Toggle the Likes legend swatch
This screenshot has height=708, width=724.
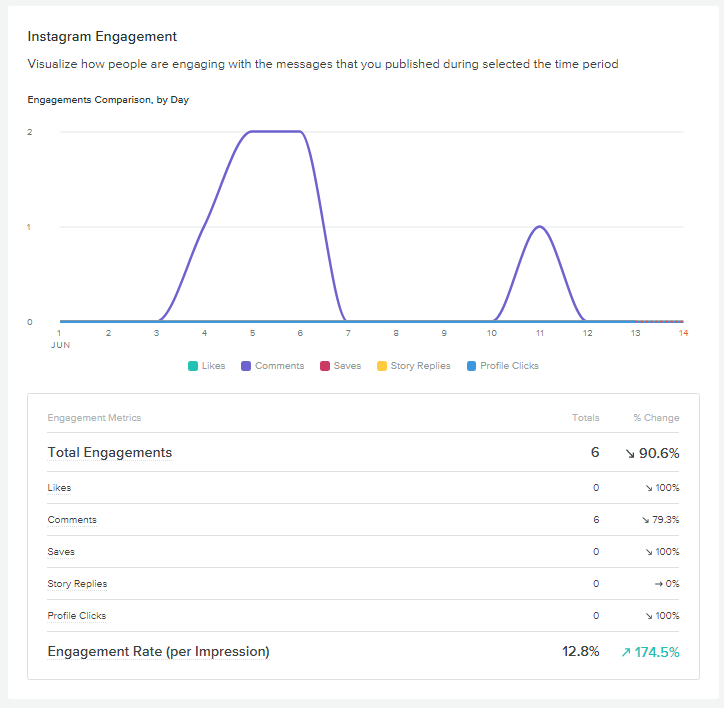193,366
